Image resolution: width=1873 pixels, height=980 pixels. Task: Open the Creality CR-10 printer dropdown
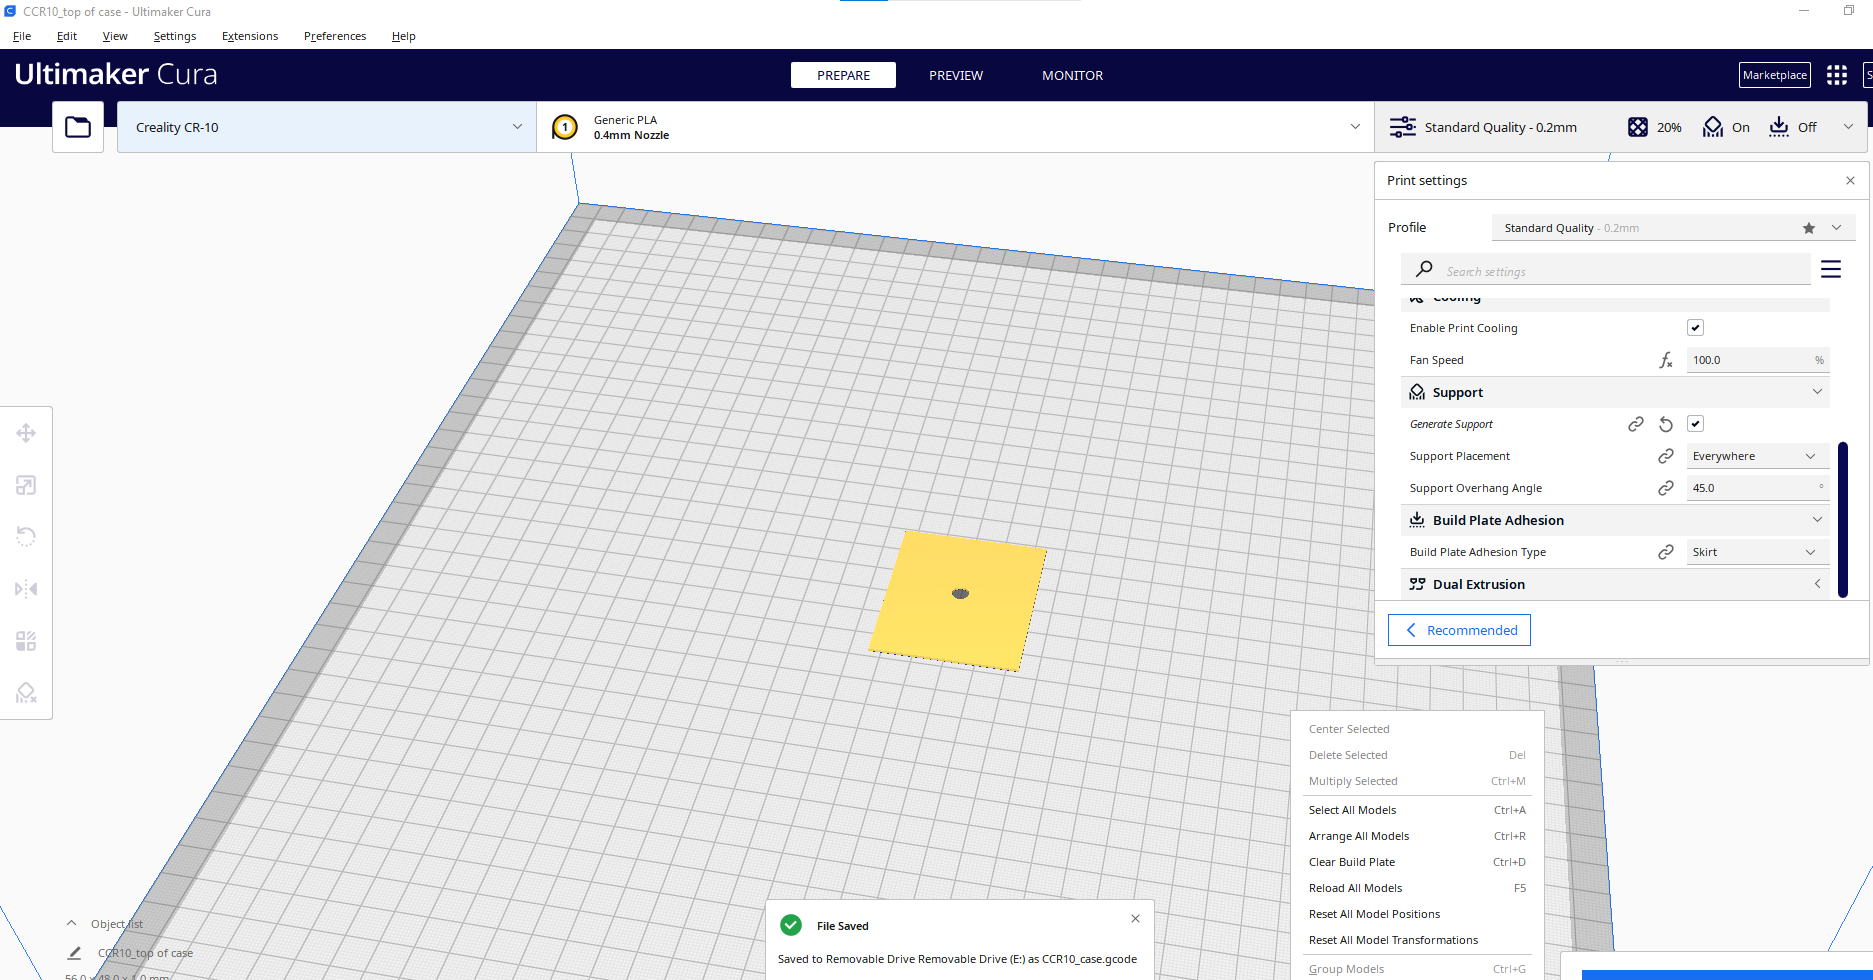(326, 127)
